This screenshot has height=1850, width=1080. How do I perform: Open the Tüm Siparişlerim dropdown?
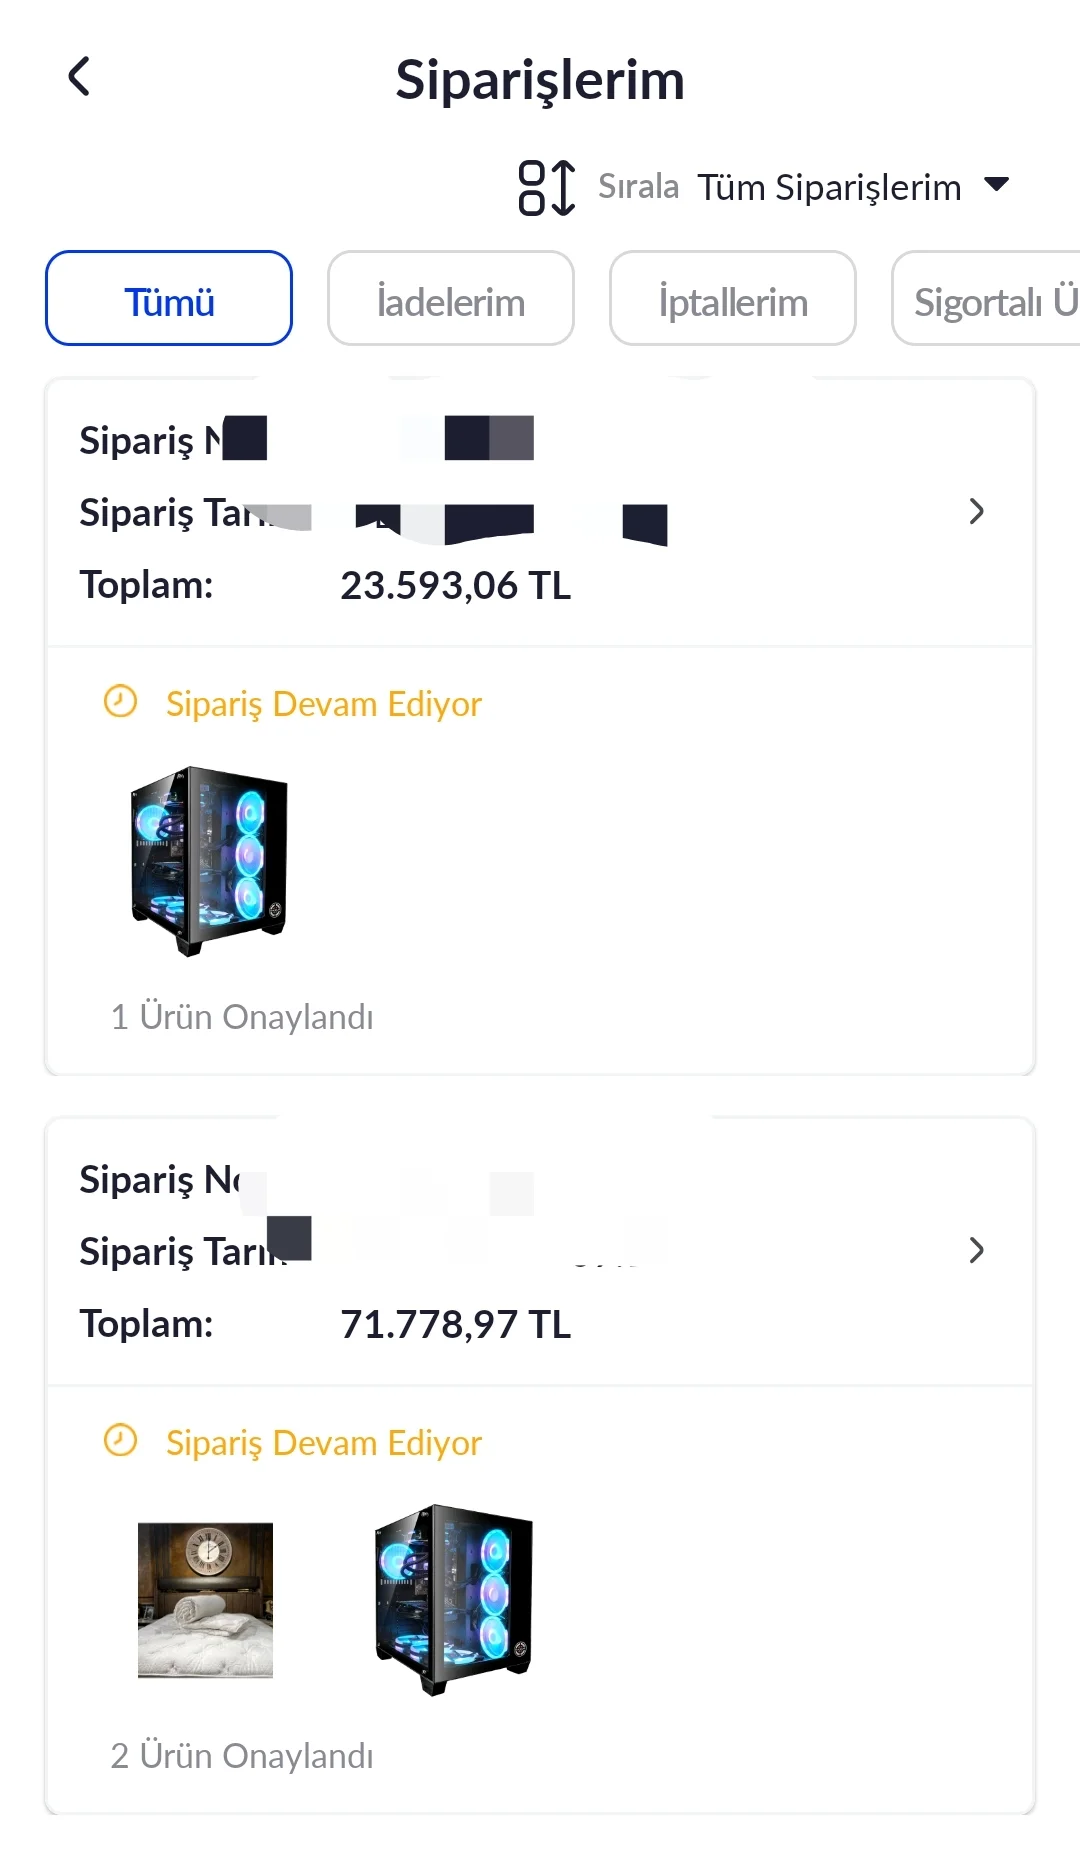coord(829,187)
